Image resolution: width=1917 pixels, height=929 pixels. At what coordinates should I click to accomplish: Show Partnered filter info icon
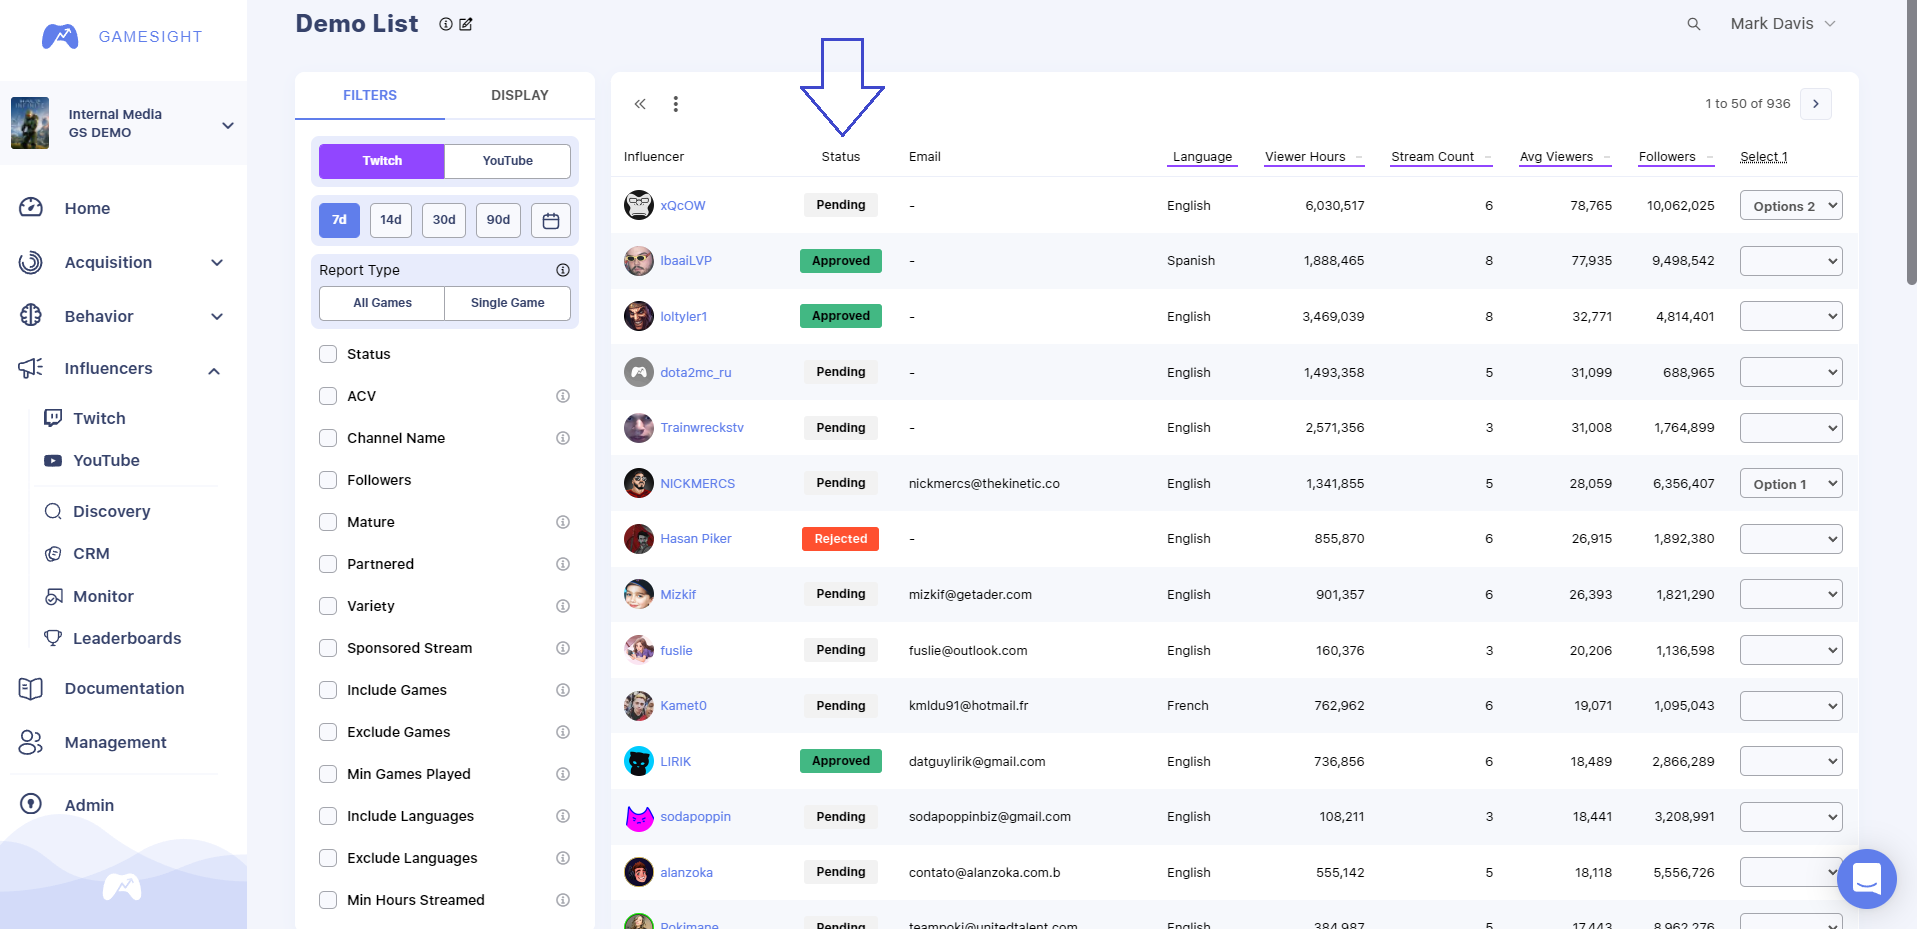[563, 564]
